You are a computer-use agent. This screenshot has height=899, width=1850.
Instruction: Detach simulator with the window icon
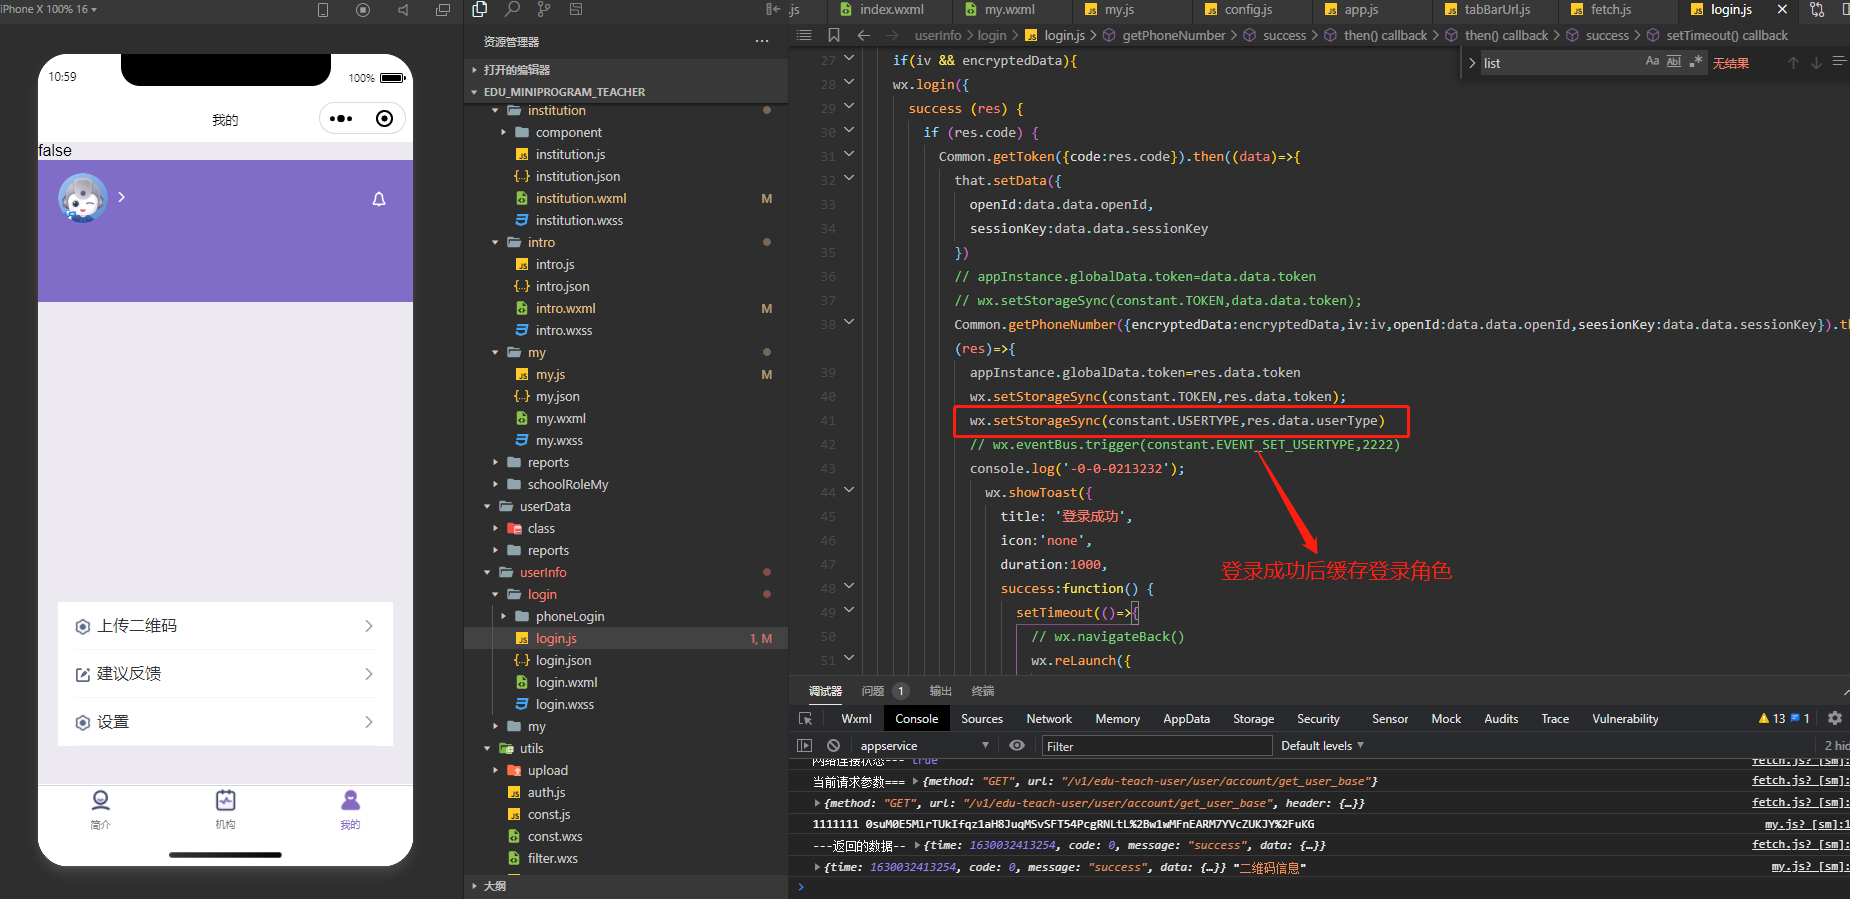[443, 10]
